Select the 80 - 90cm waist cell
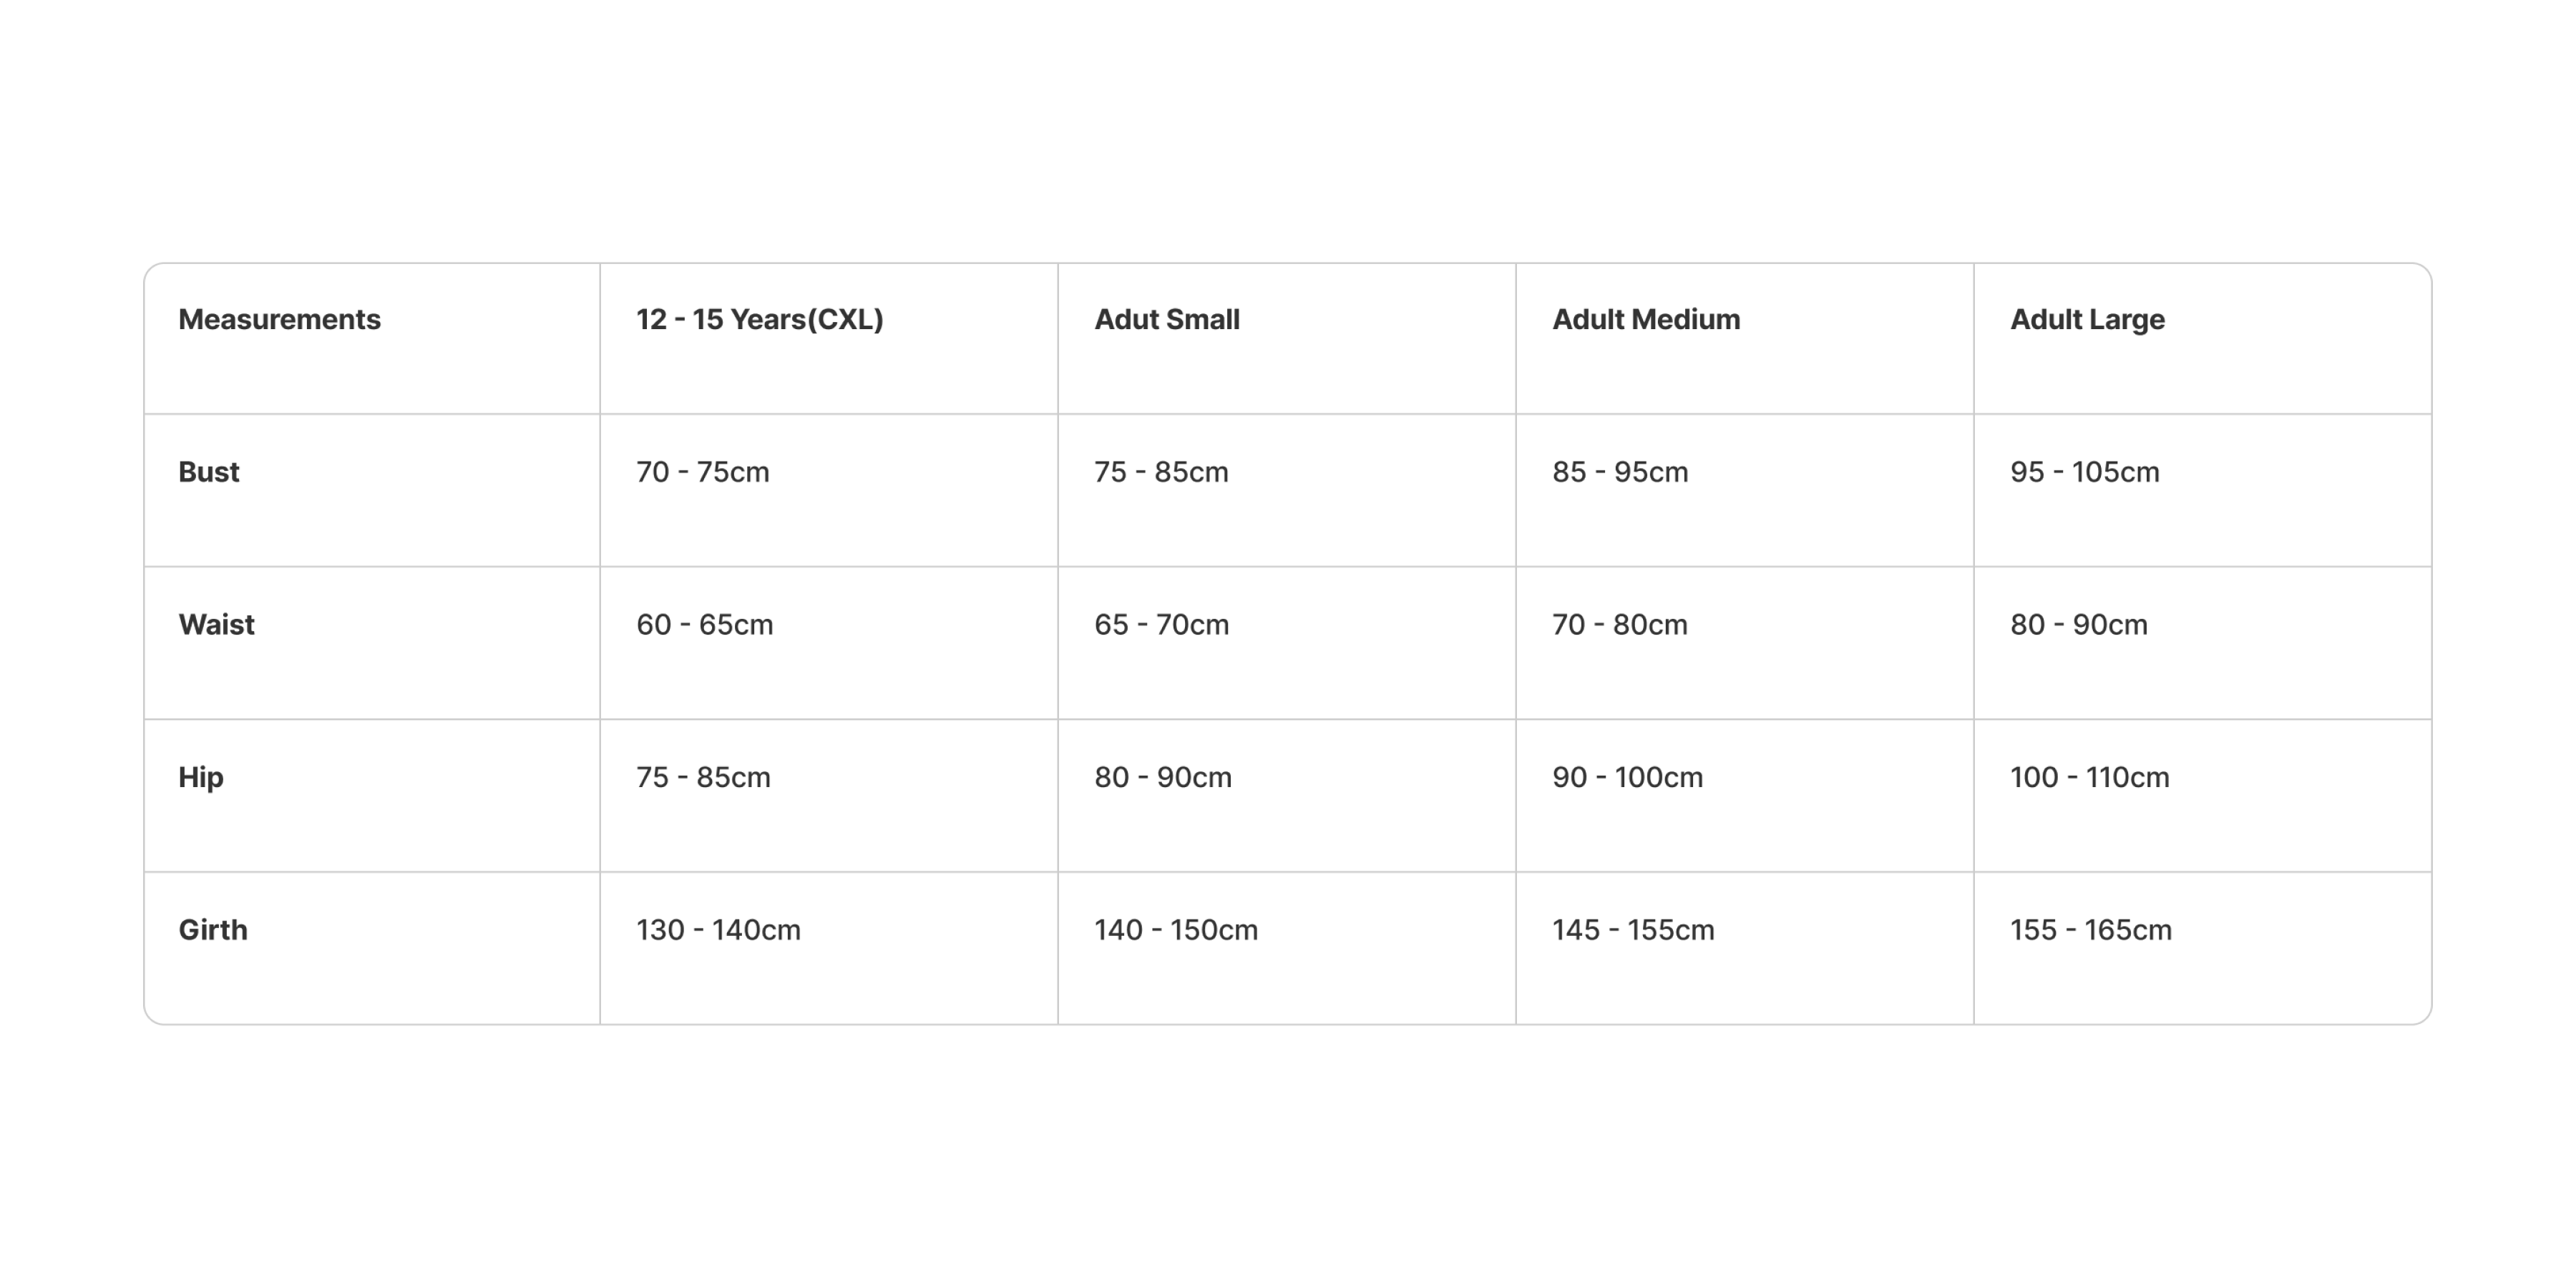 click(x=2078, y=625)
